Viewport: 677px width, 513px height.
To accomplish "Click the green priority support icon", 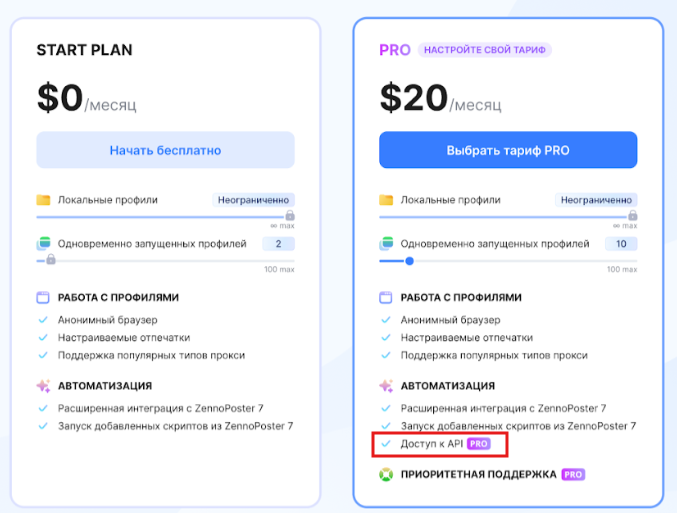I will pos(386,474).
